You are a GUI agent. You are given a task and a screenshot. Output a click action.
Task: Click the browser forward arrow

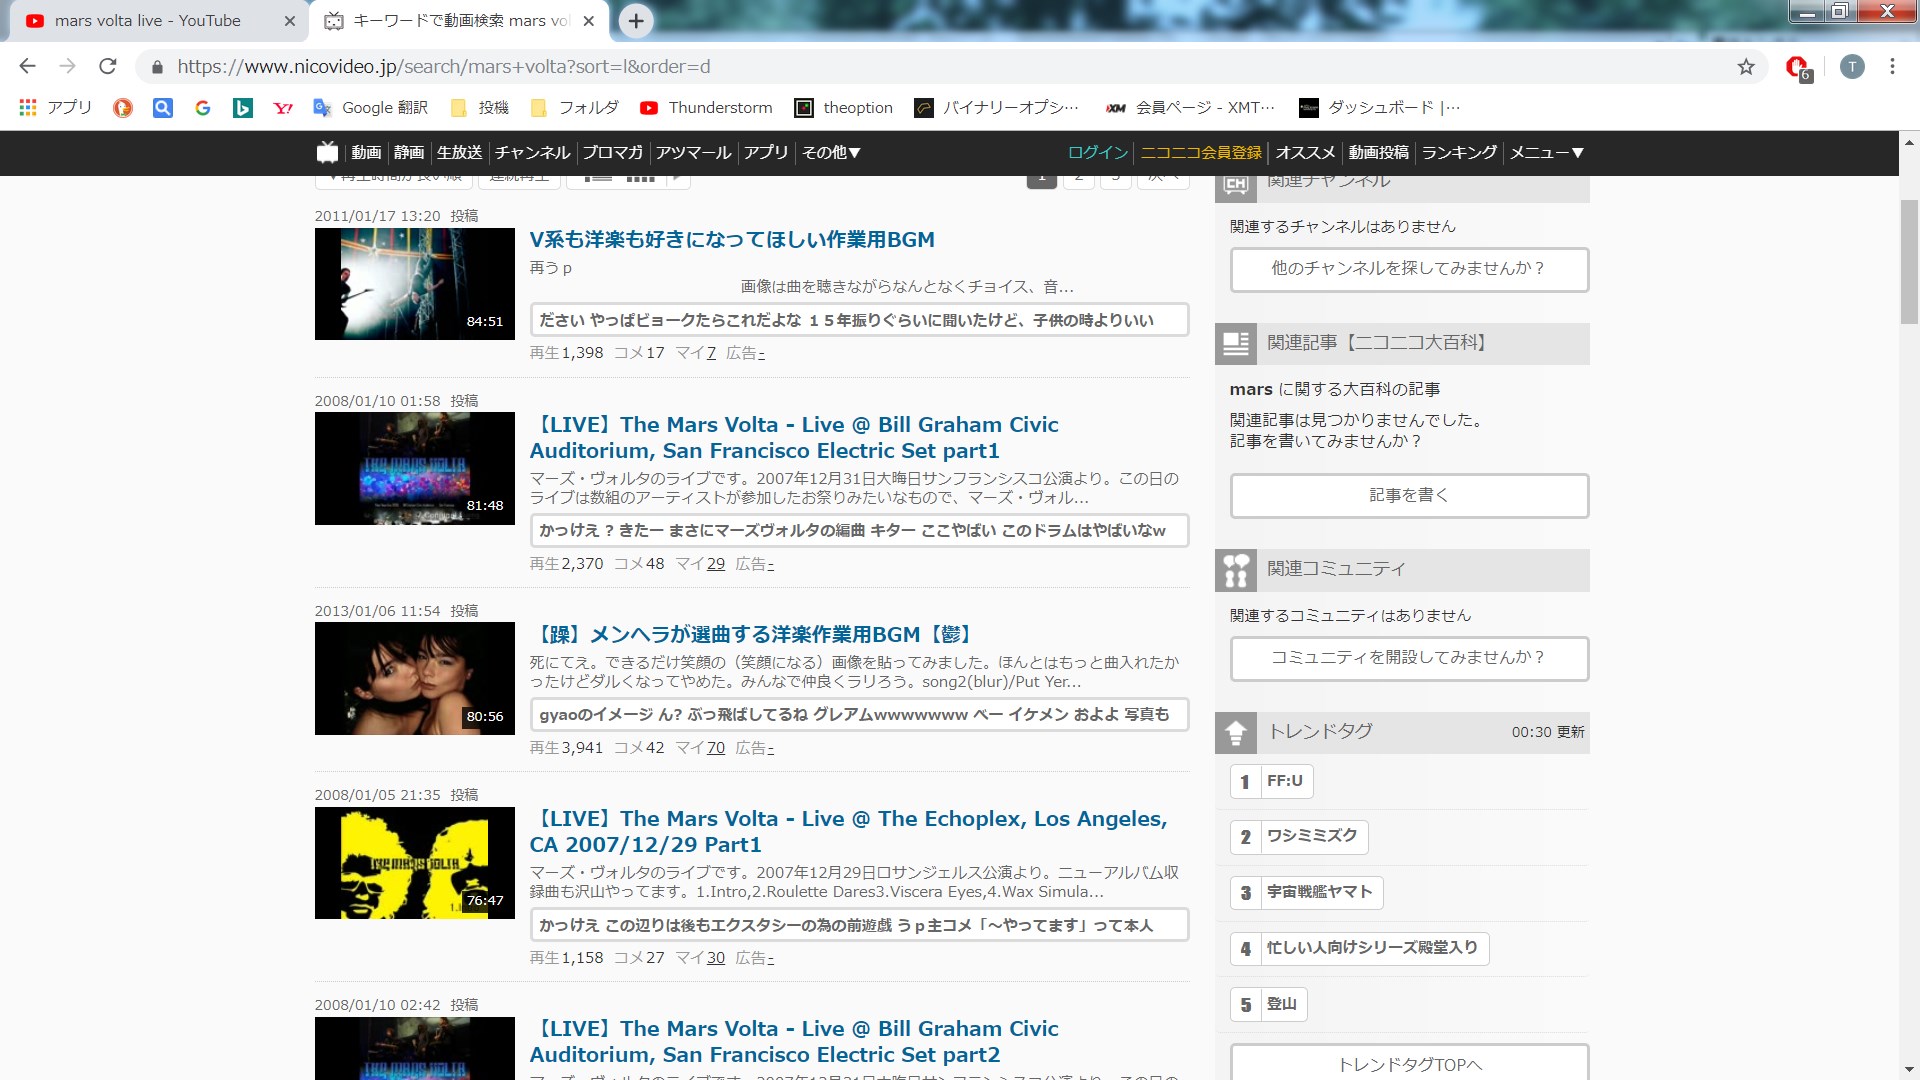click(67, 66)
